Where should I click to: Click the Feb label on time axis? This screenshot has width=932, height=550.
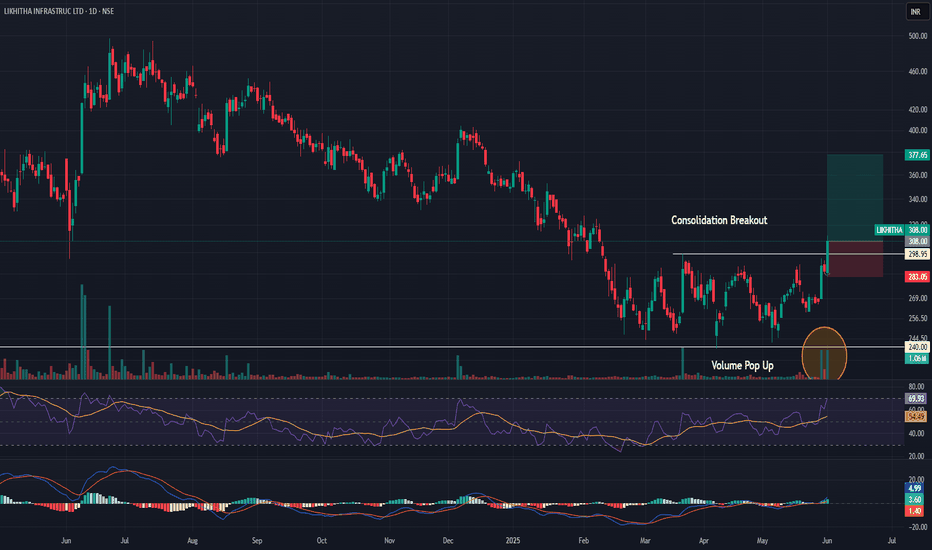pos(584,541)
